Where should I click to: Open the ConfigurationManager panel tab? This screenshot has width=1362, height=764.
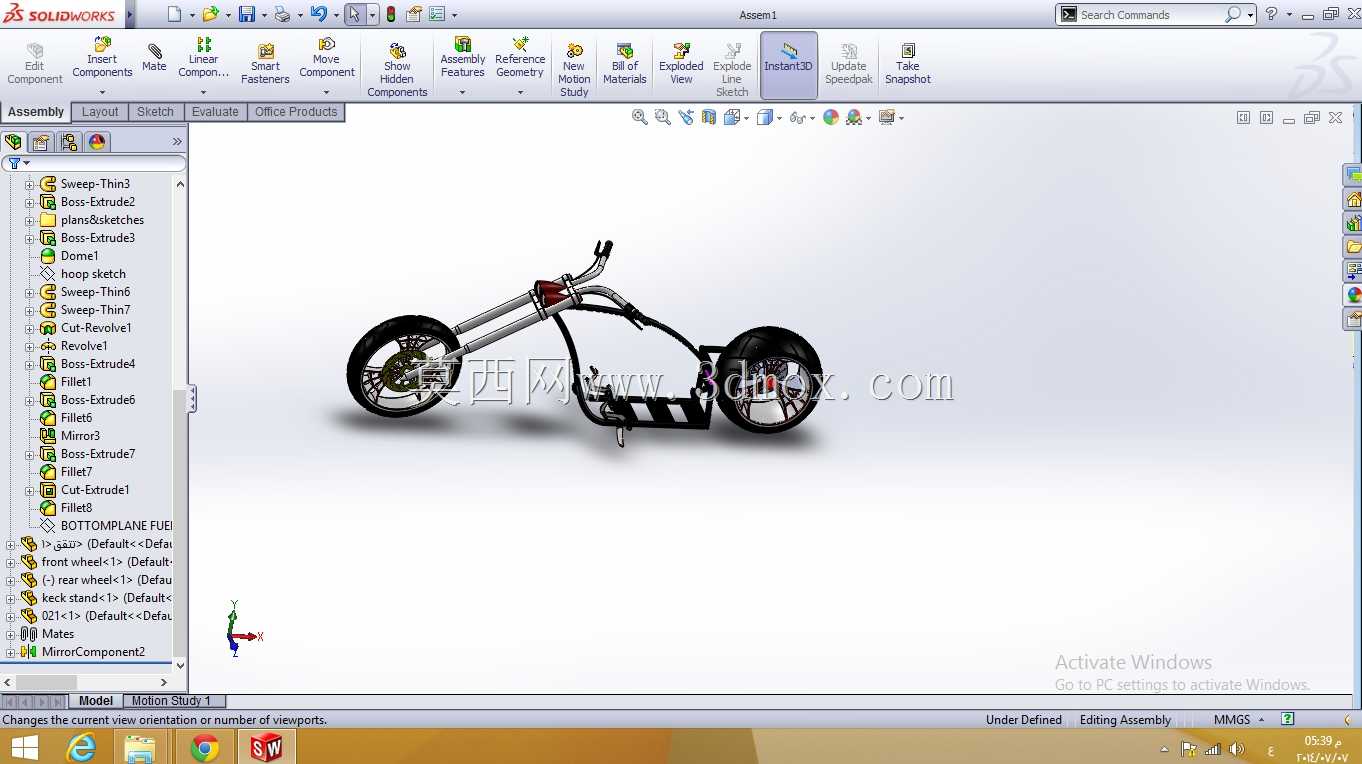click(69, 142)
